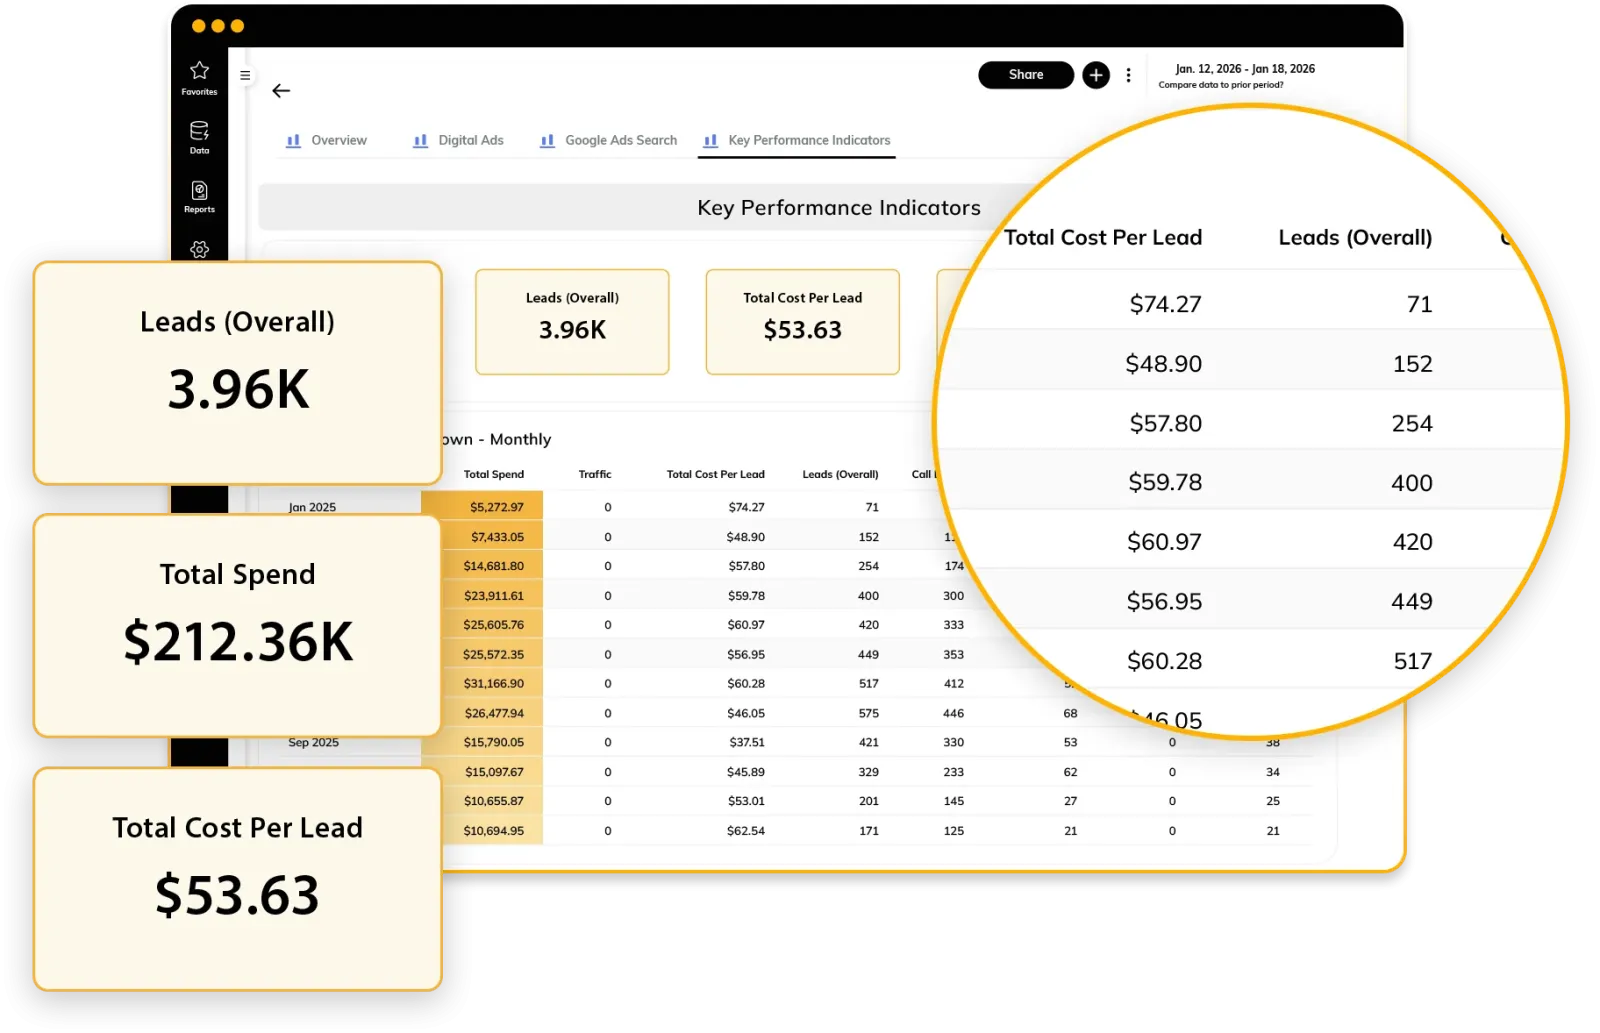Click Compare data to prior period link

1220,85
